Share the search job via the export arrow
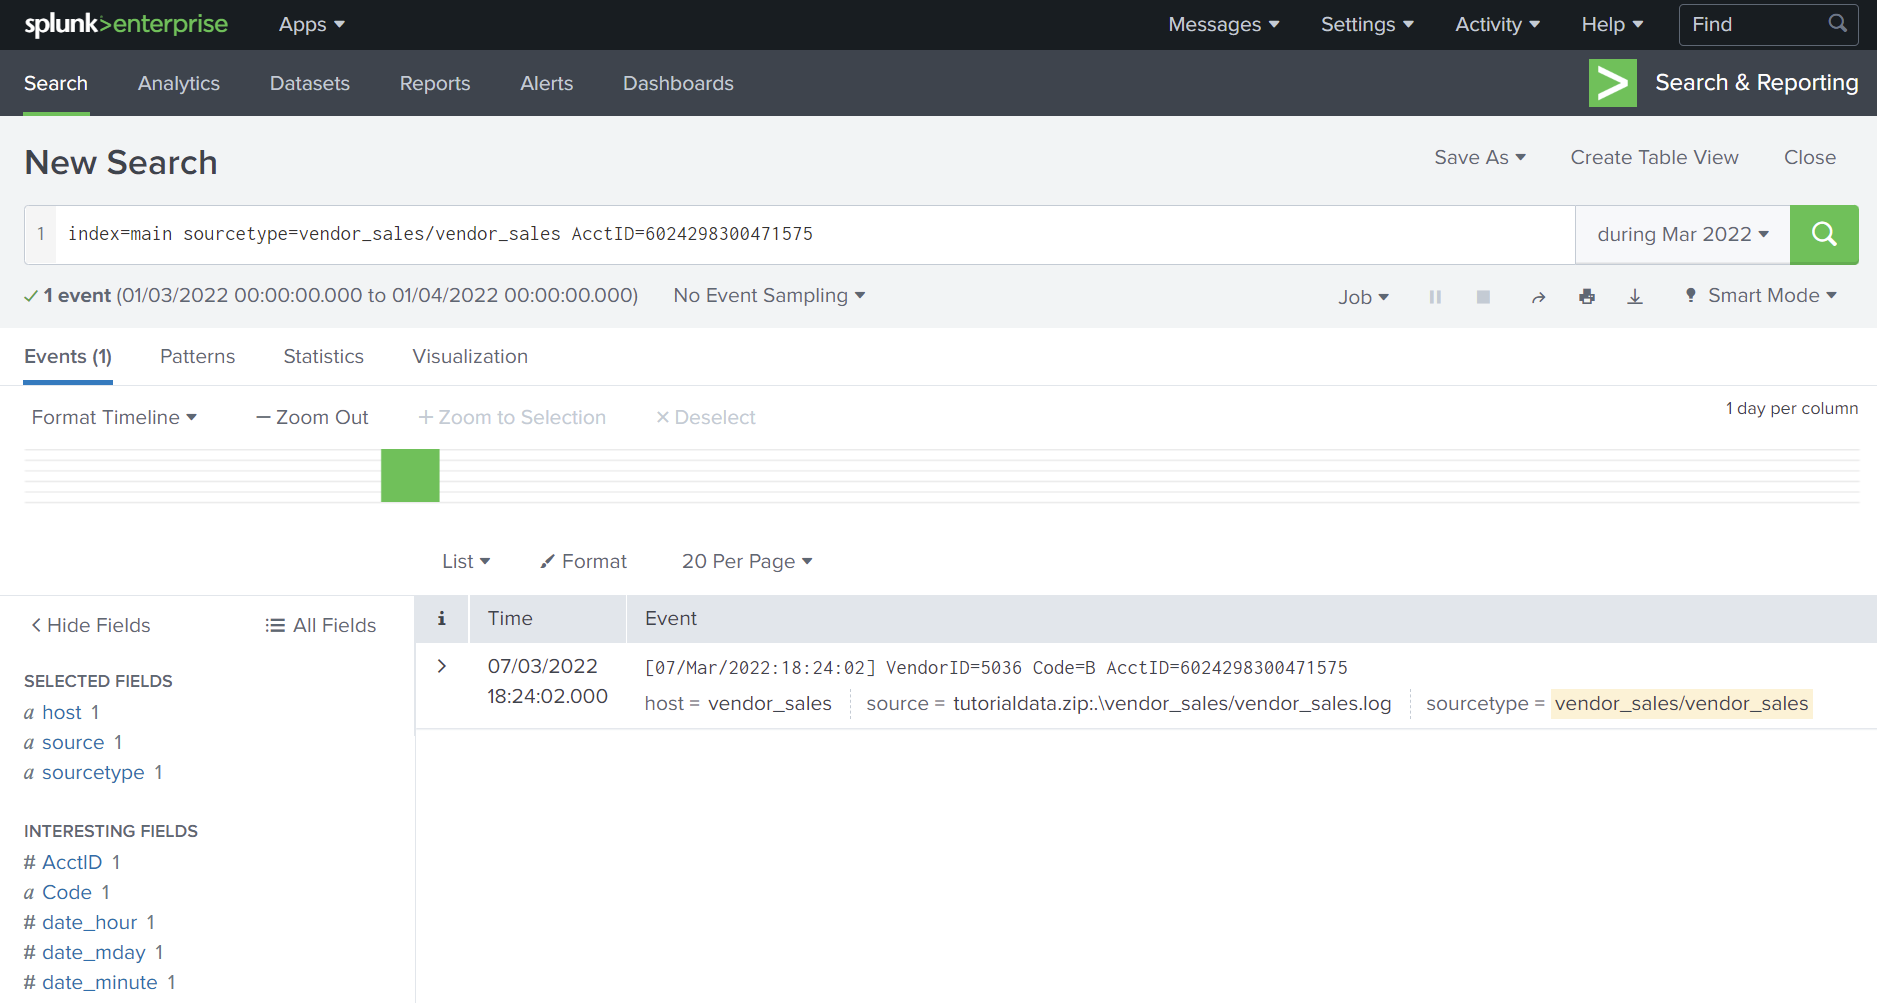 [1538, 296]
